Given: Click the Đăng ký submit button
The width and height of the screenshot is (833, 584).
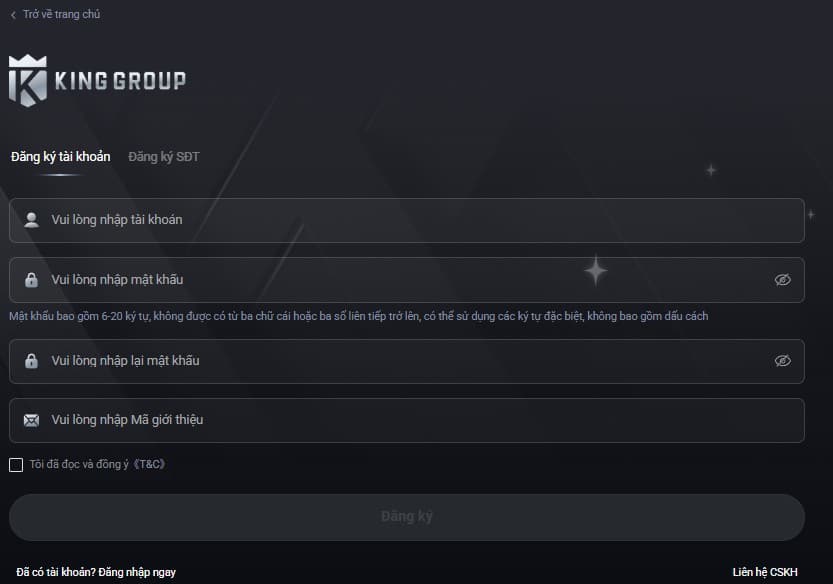Looking at the screenshot, I should 407,517.
